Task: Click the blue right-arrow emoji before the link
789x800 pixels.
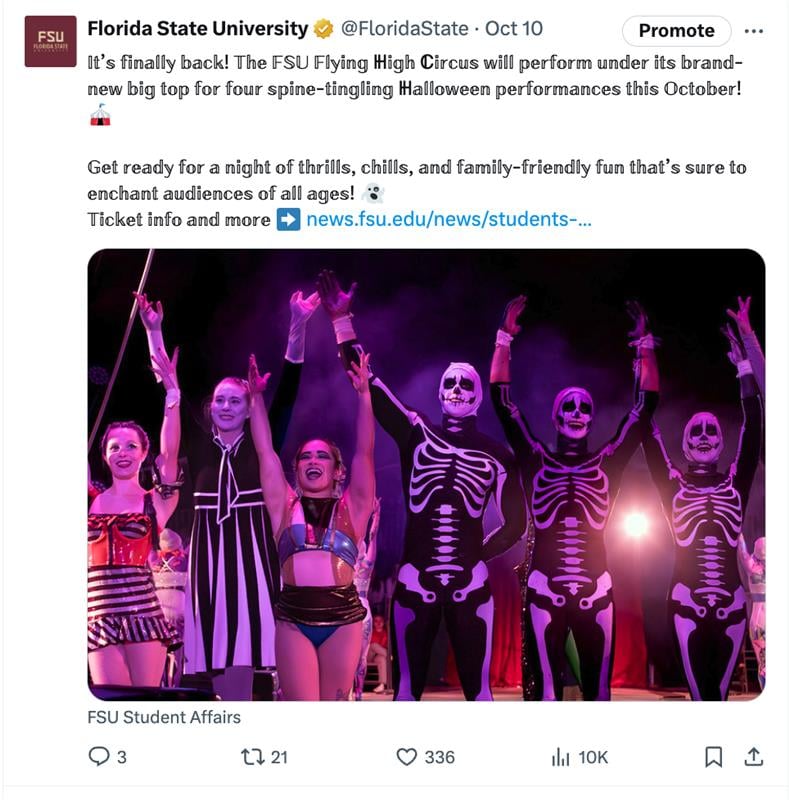Action: pos(288,219)
